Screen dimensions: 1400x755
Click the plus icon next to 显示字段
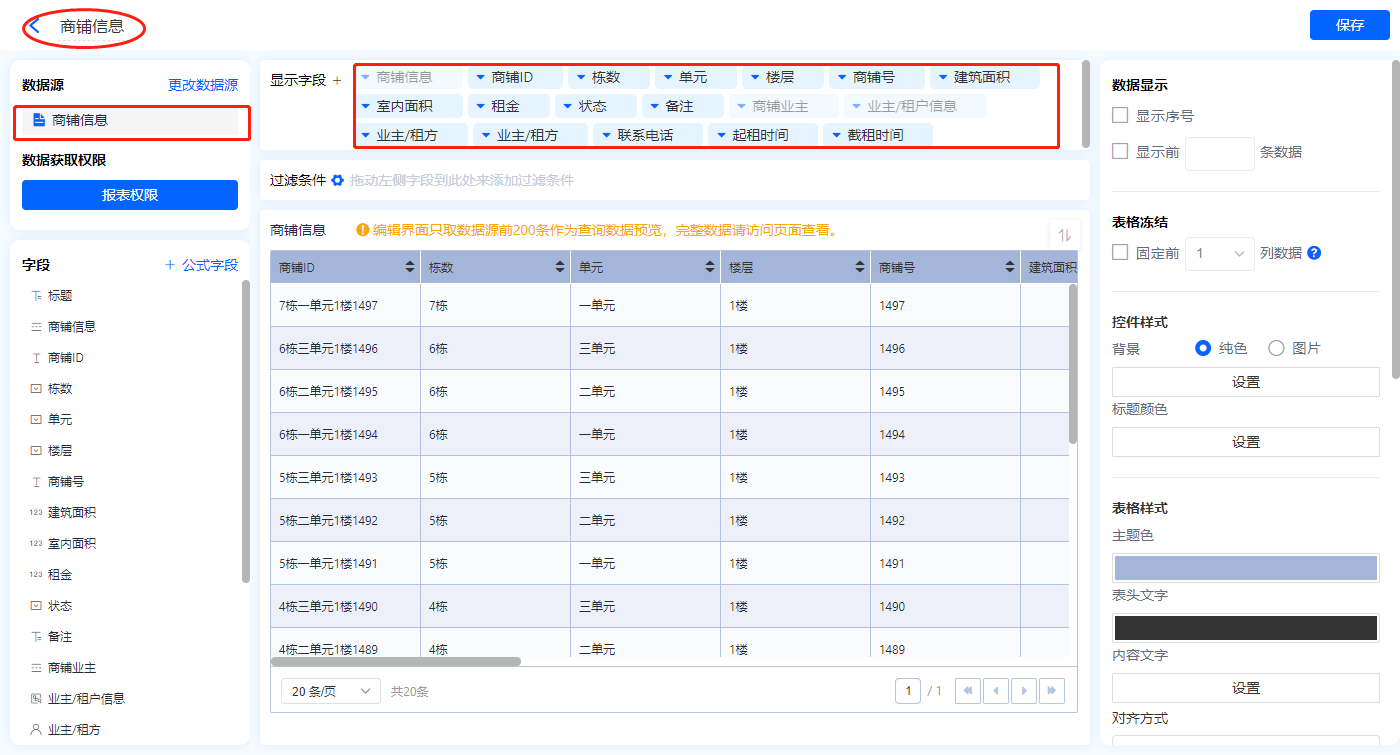tap(337, 81)
